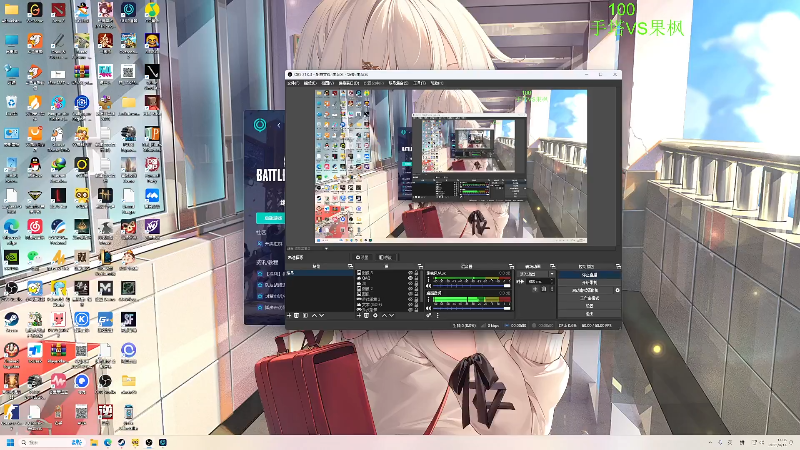Image resolution: width=800 pixels, height=450 pixels.
Task: Open the QQ penguin desktop shortcut
Action: (34, 165)
